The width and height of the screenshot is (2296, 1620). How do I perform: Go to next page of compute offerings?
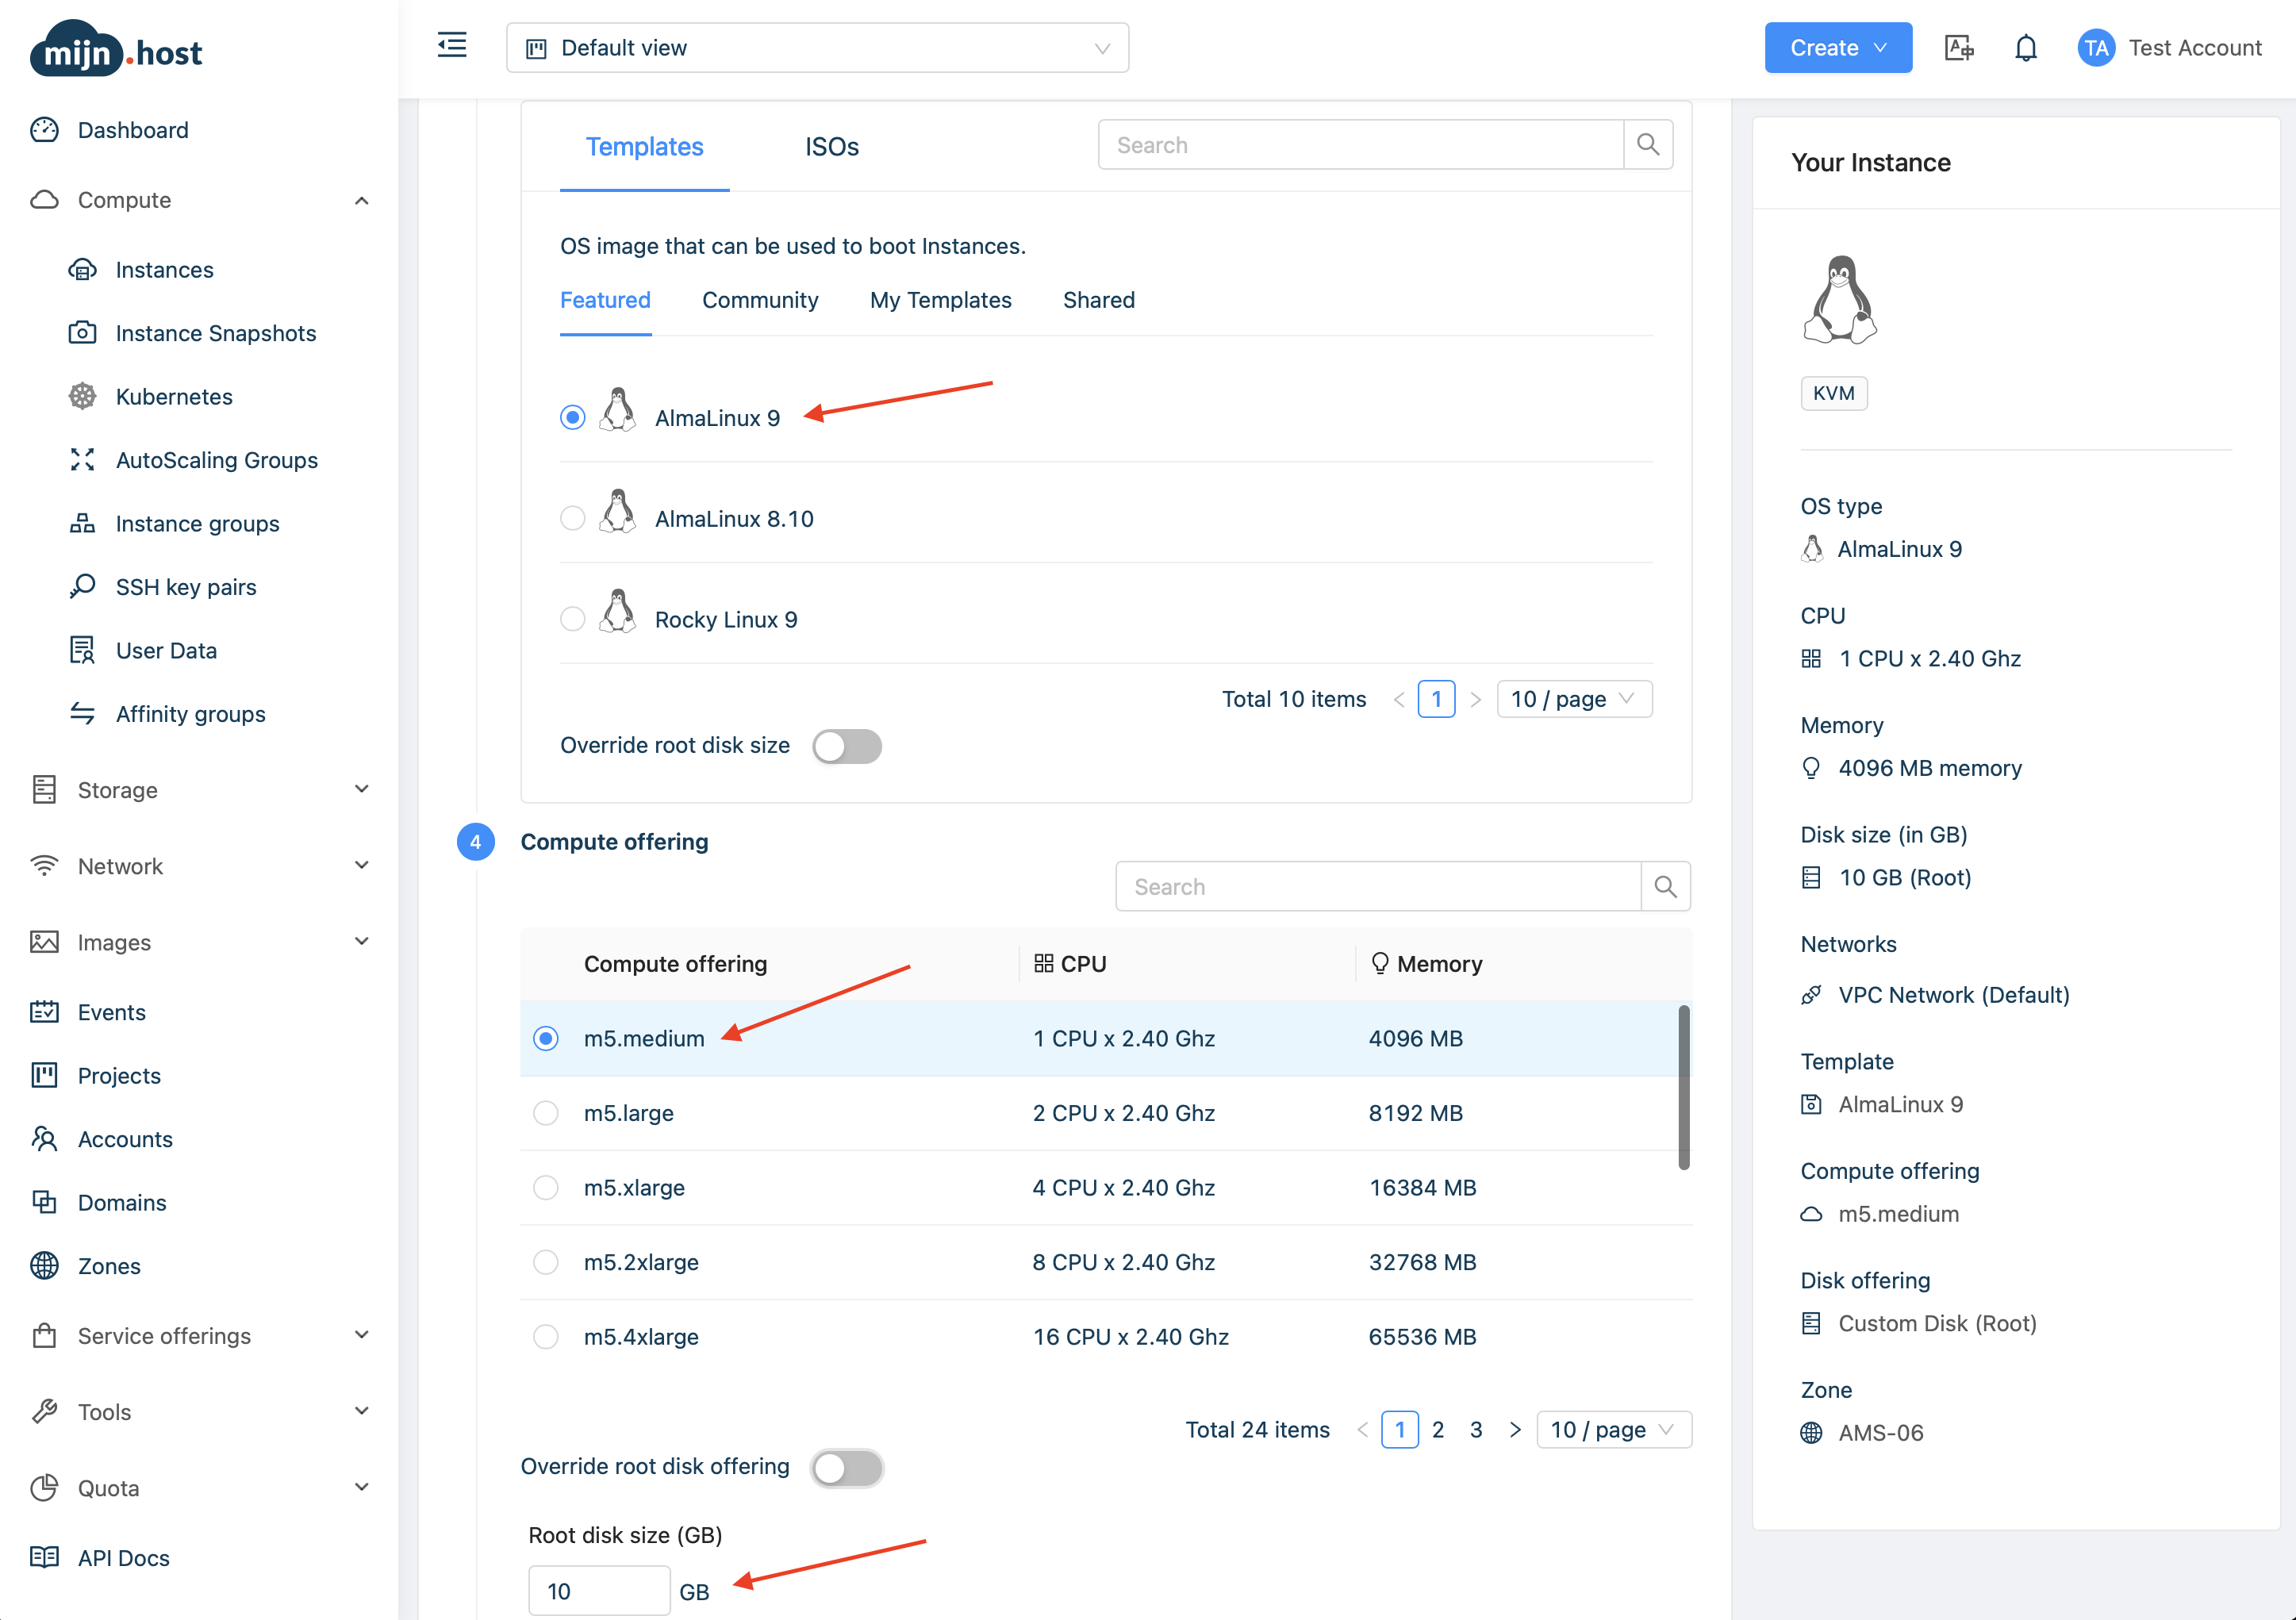pyautogui.click(x=1514, y=1429)
